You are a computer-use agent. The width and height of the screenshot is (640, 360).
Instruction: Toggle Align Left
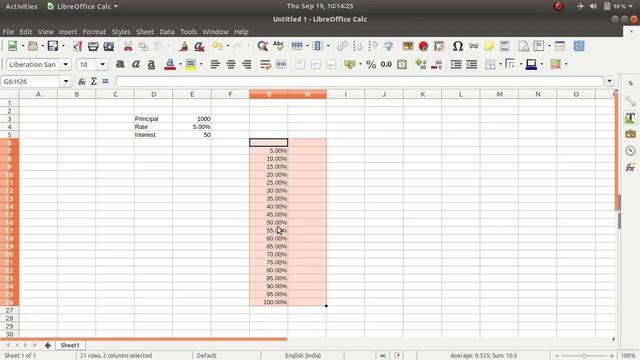pyautogui.click(x=215, y=64)
